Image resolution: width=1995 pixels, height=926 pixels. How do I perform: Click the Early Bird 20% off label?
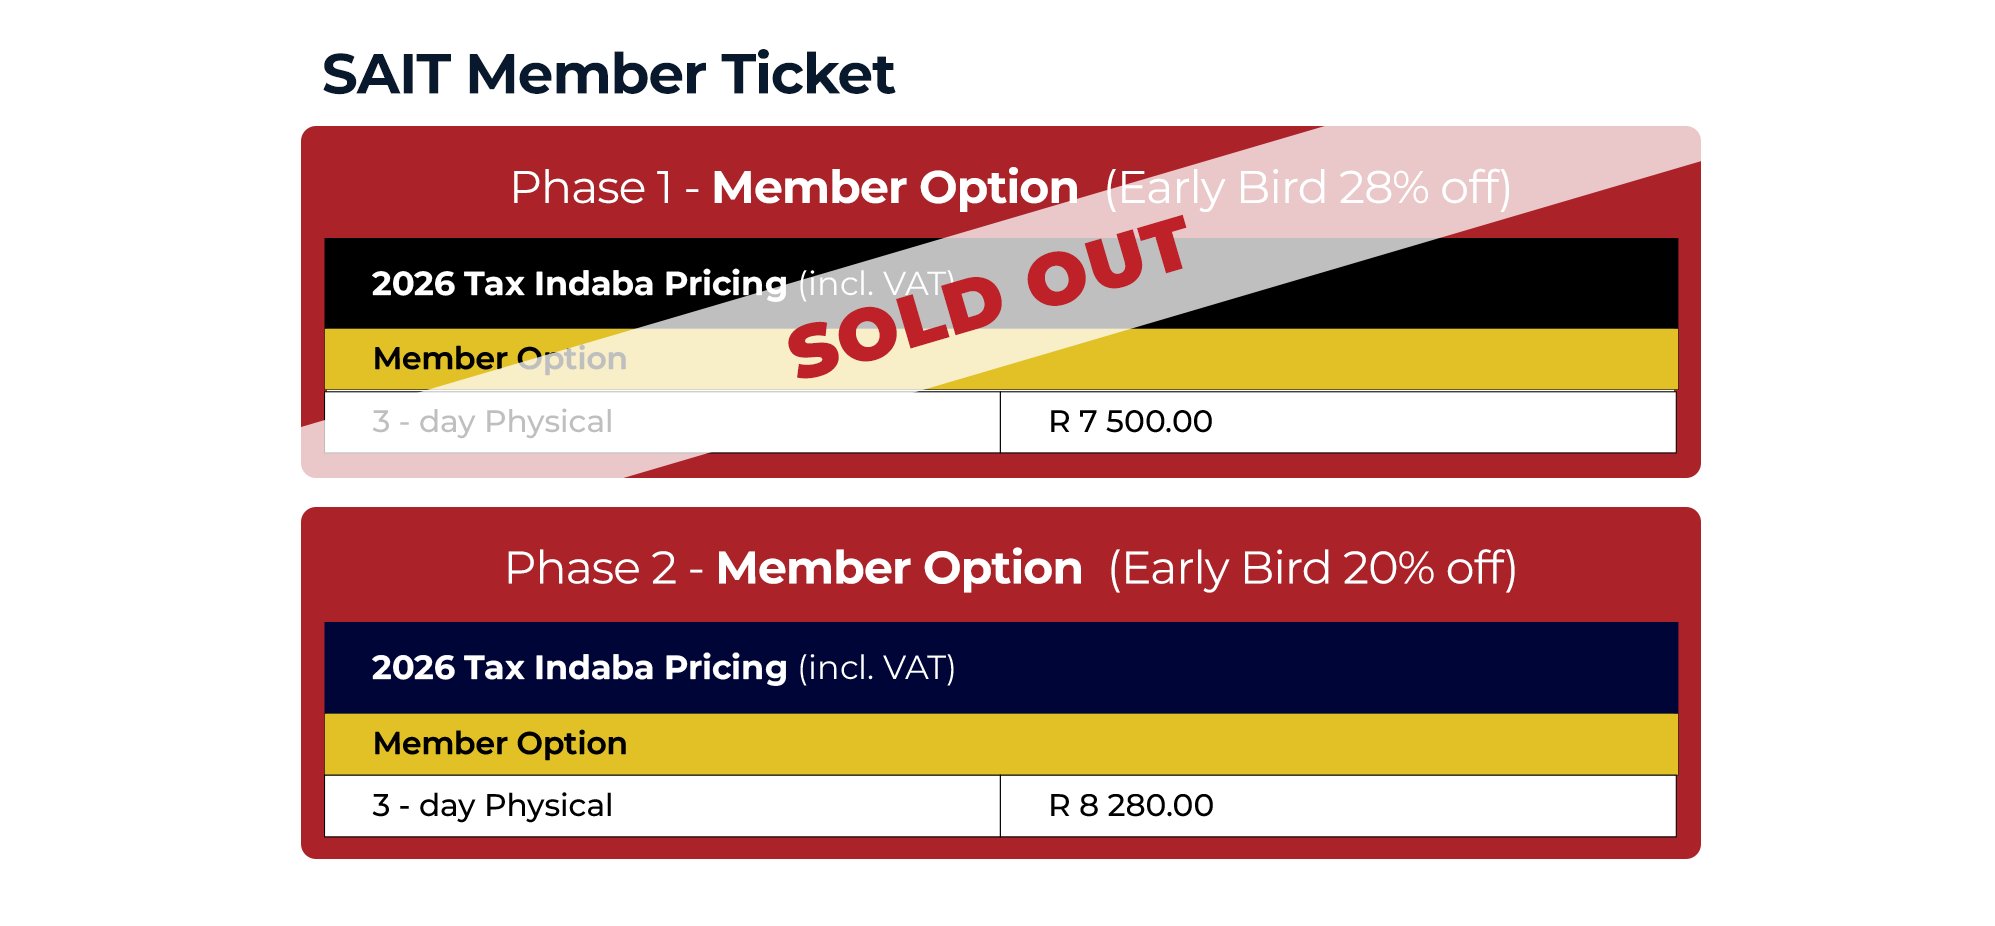coord(1312,568)
